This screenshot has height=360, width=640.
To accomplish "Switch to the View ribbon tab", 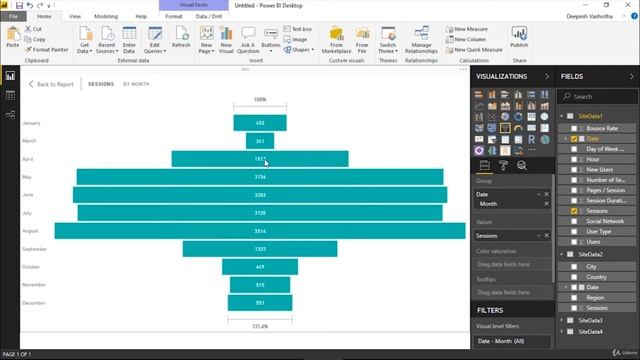I will (75, 16).
